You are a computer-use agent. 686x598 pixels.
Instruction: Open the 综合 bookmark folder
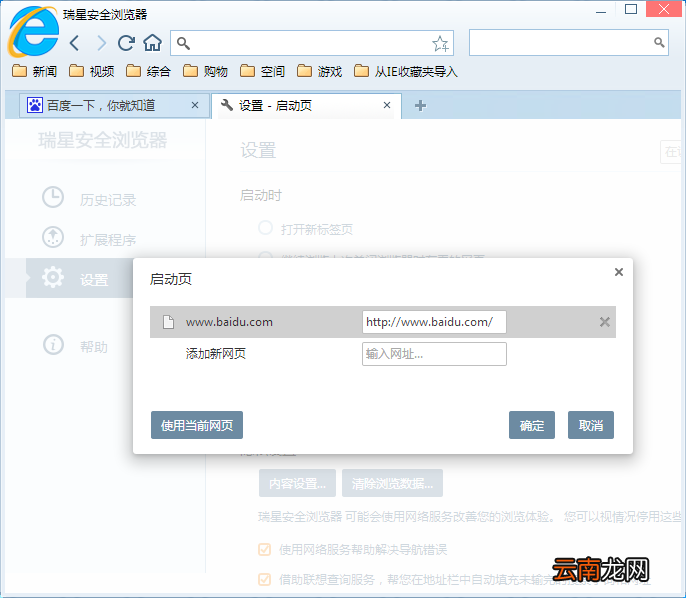point(148,71)
